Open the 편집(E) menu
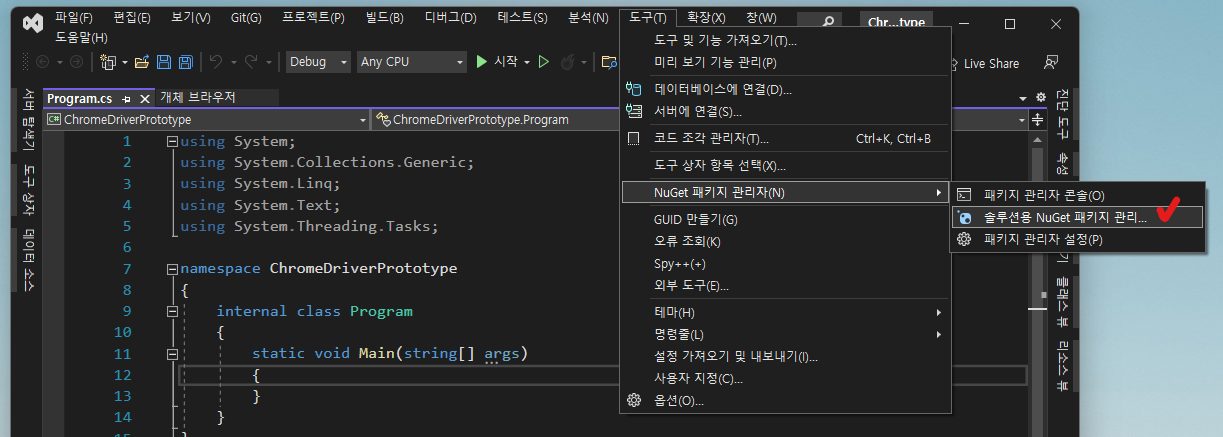1223x437 pixels. tap(132, 18)
